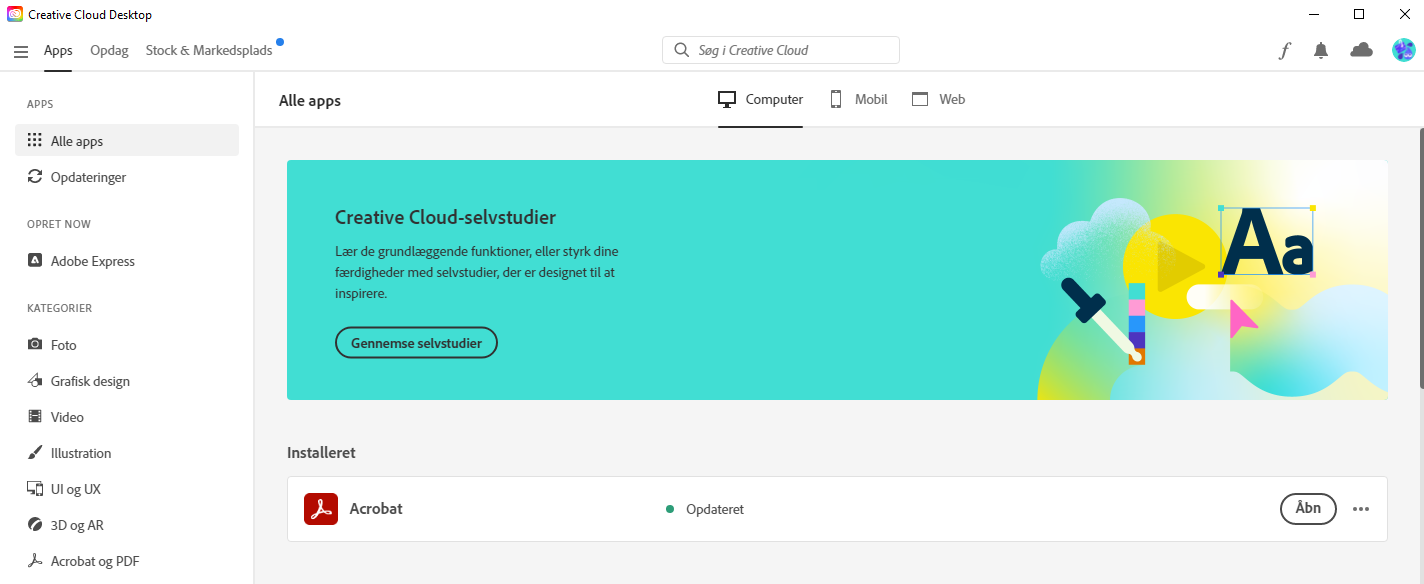Click the Acrobat app icon in Installeret
1424x584 pixels.
[x=321, y=509]
